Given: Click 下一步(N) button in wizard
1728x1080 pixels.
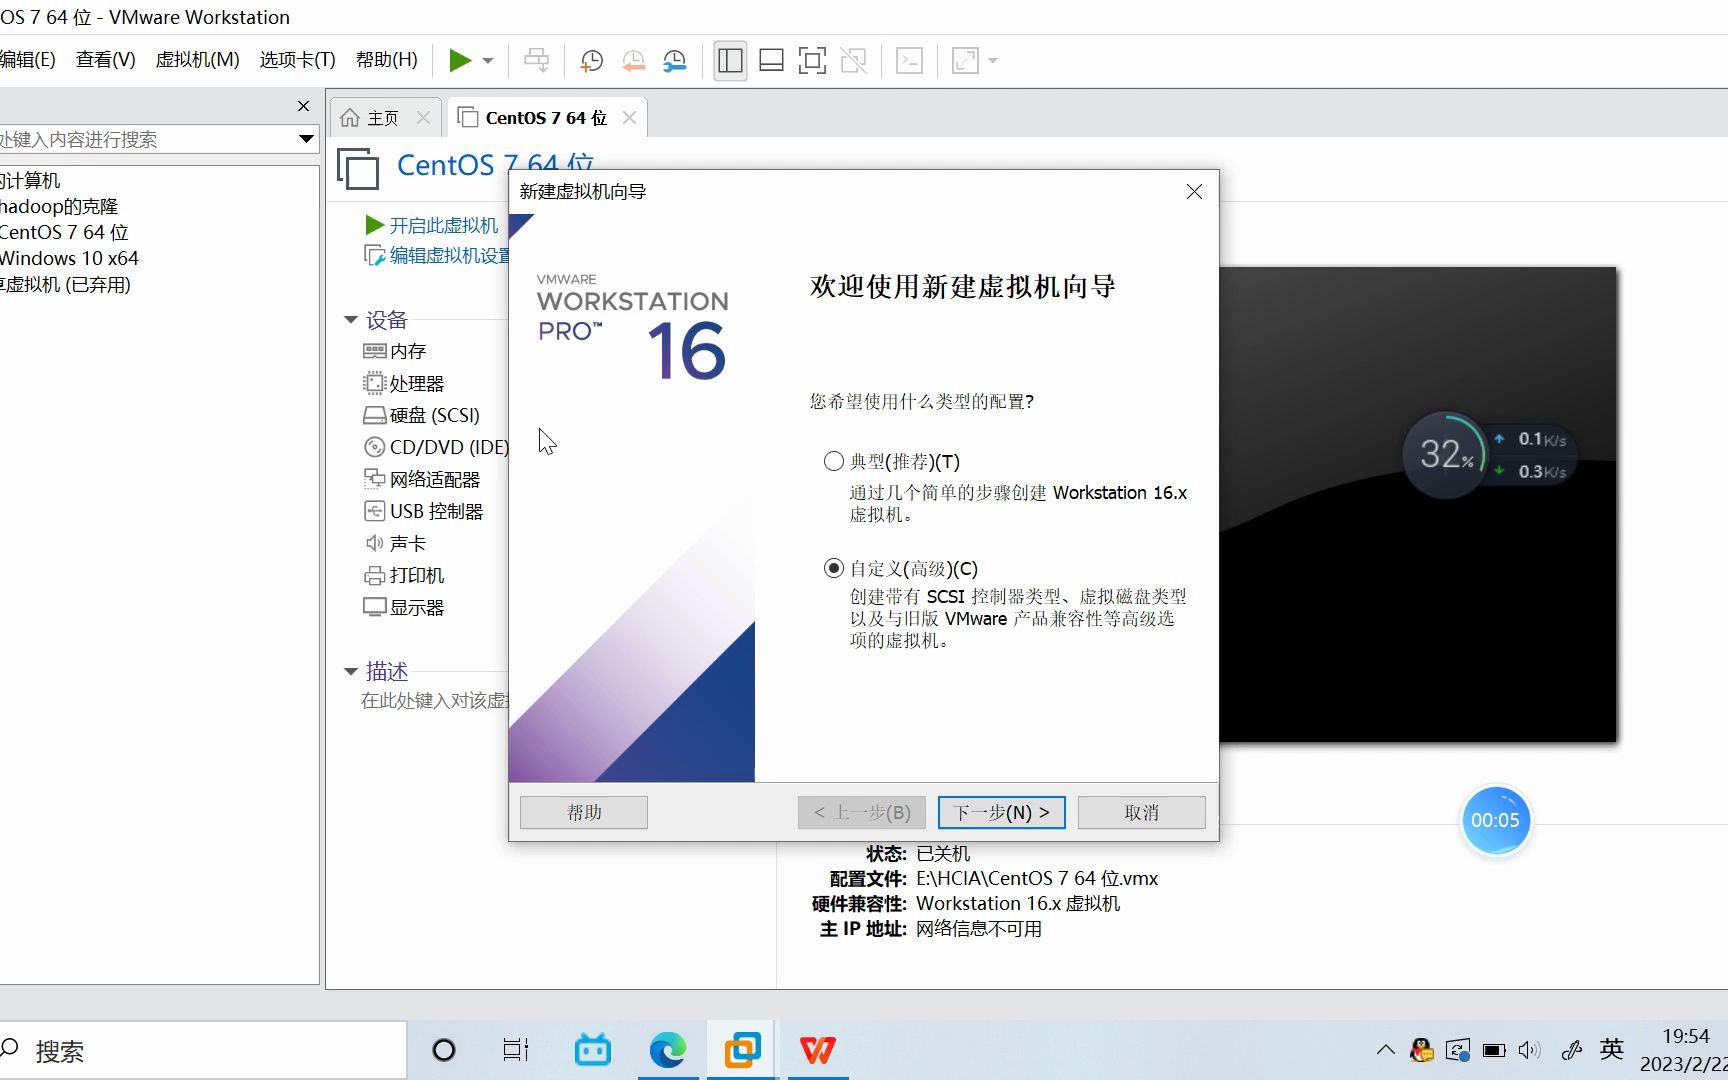Looking at the screenshot, I should 1002,813.
